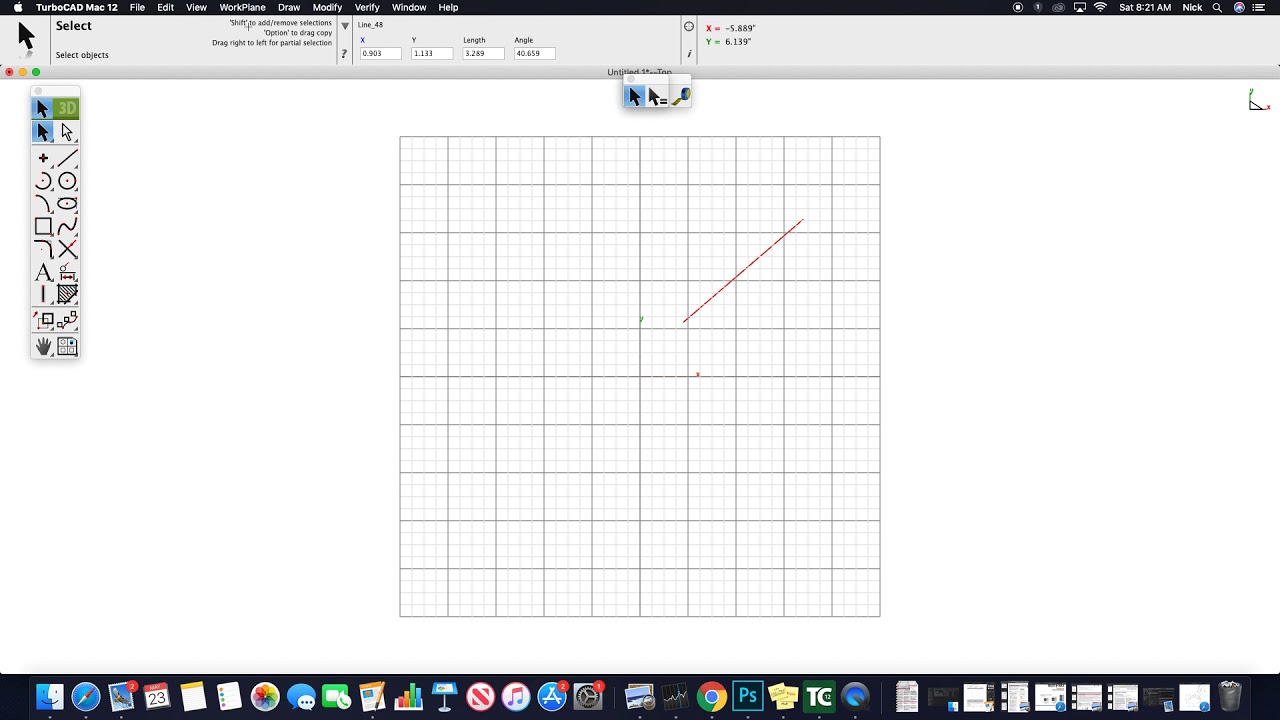The height and width of the screenshot is (720, 1280).
Task: Select the Spline curve tool
Action: pyautogui.click(x=67, y=227)
